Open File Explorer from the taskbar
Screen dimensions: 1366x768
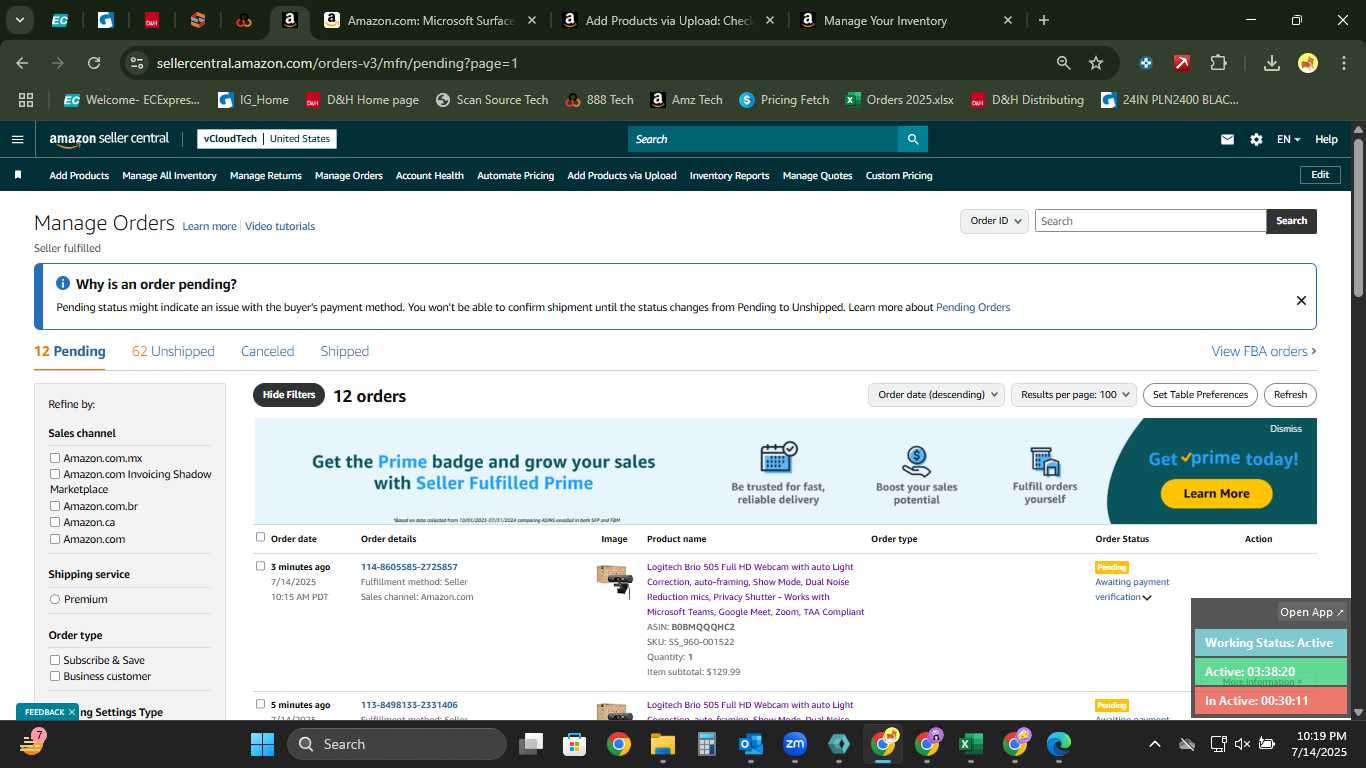663,744
